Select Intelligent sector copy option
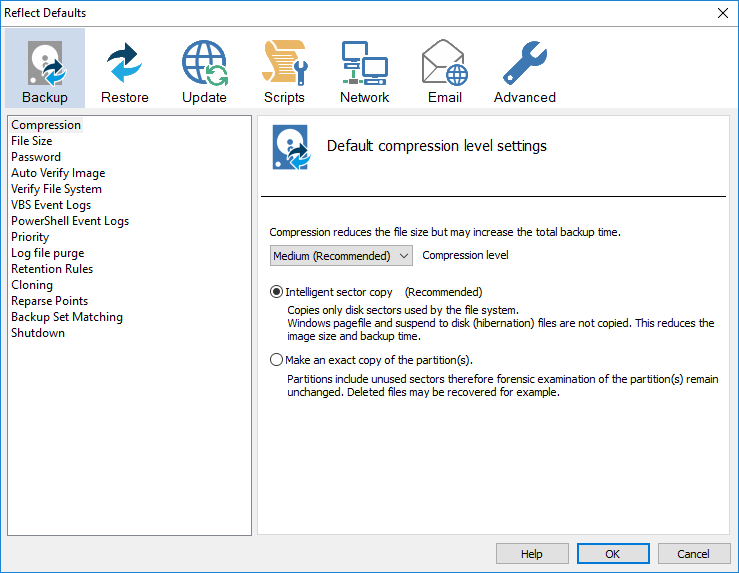The height and width of the screenshot is (573, 739). click(x=277, y=293)
